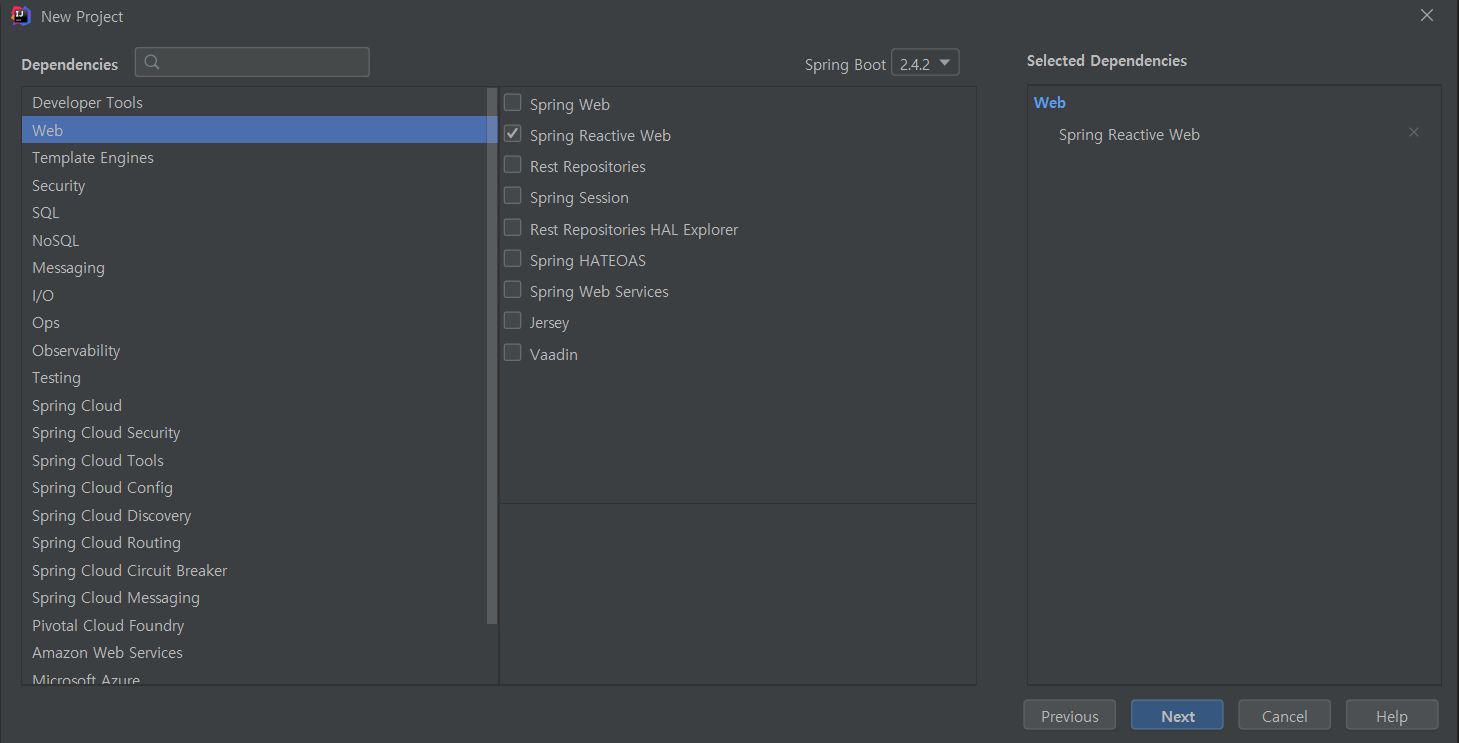The height and width of the screenshot is (743, 1459).
Task: Click the Web group header in Selected Dependencies
Action: [x=1049, y=102]
